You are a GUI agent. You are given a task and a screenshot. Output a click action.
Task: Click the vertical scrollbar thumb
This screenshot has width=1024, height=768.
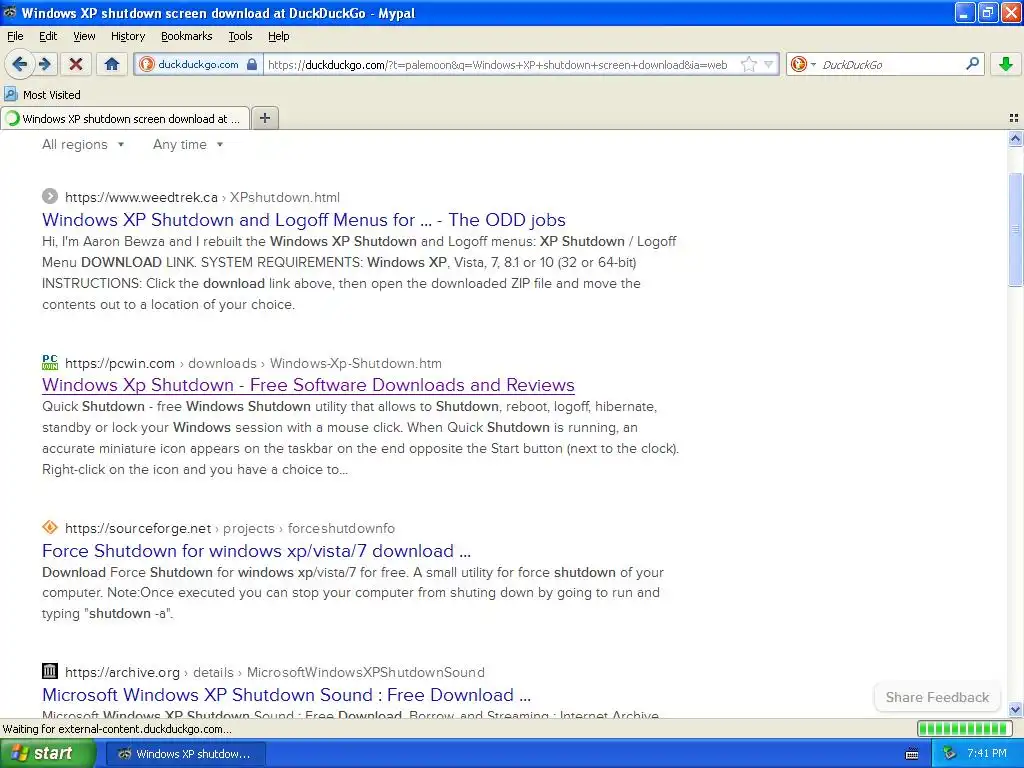point(1015,229)
